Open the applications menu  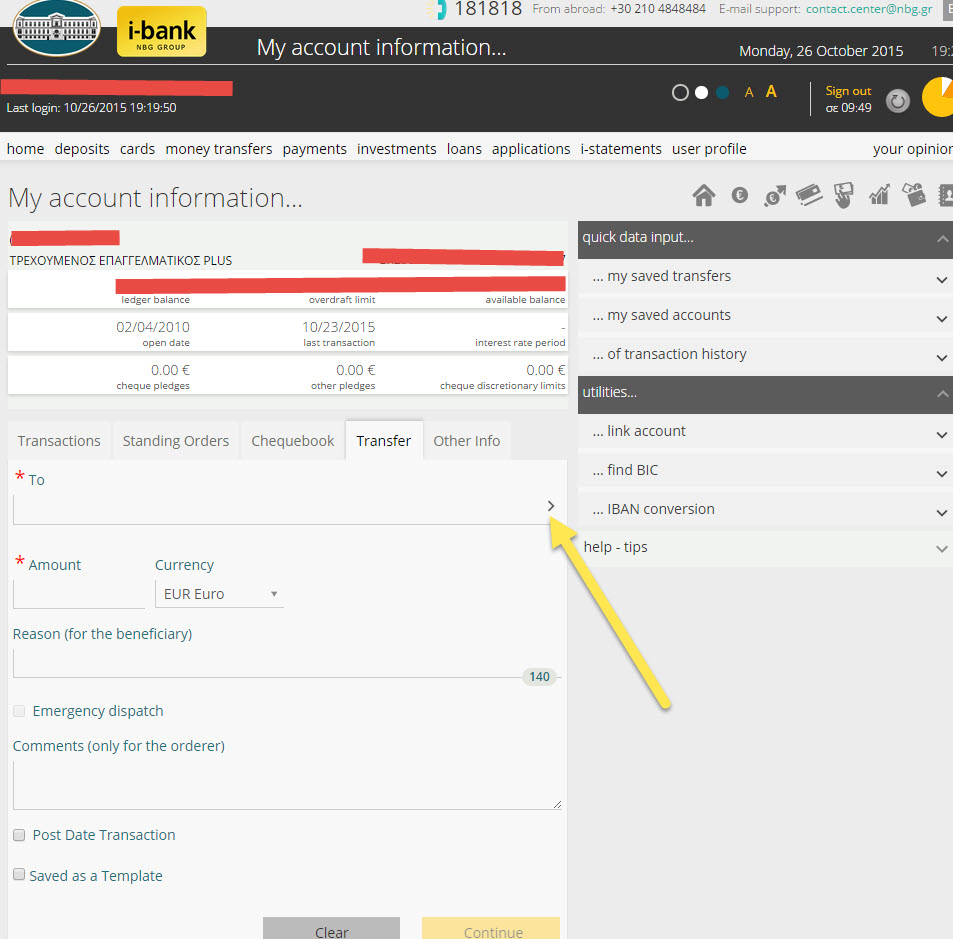(x=531, y=149)
